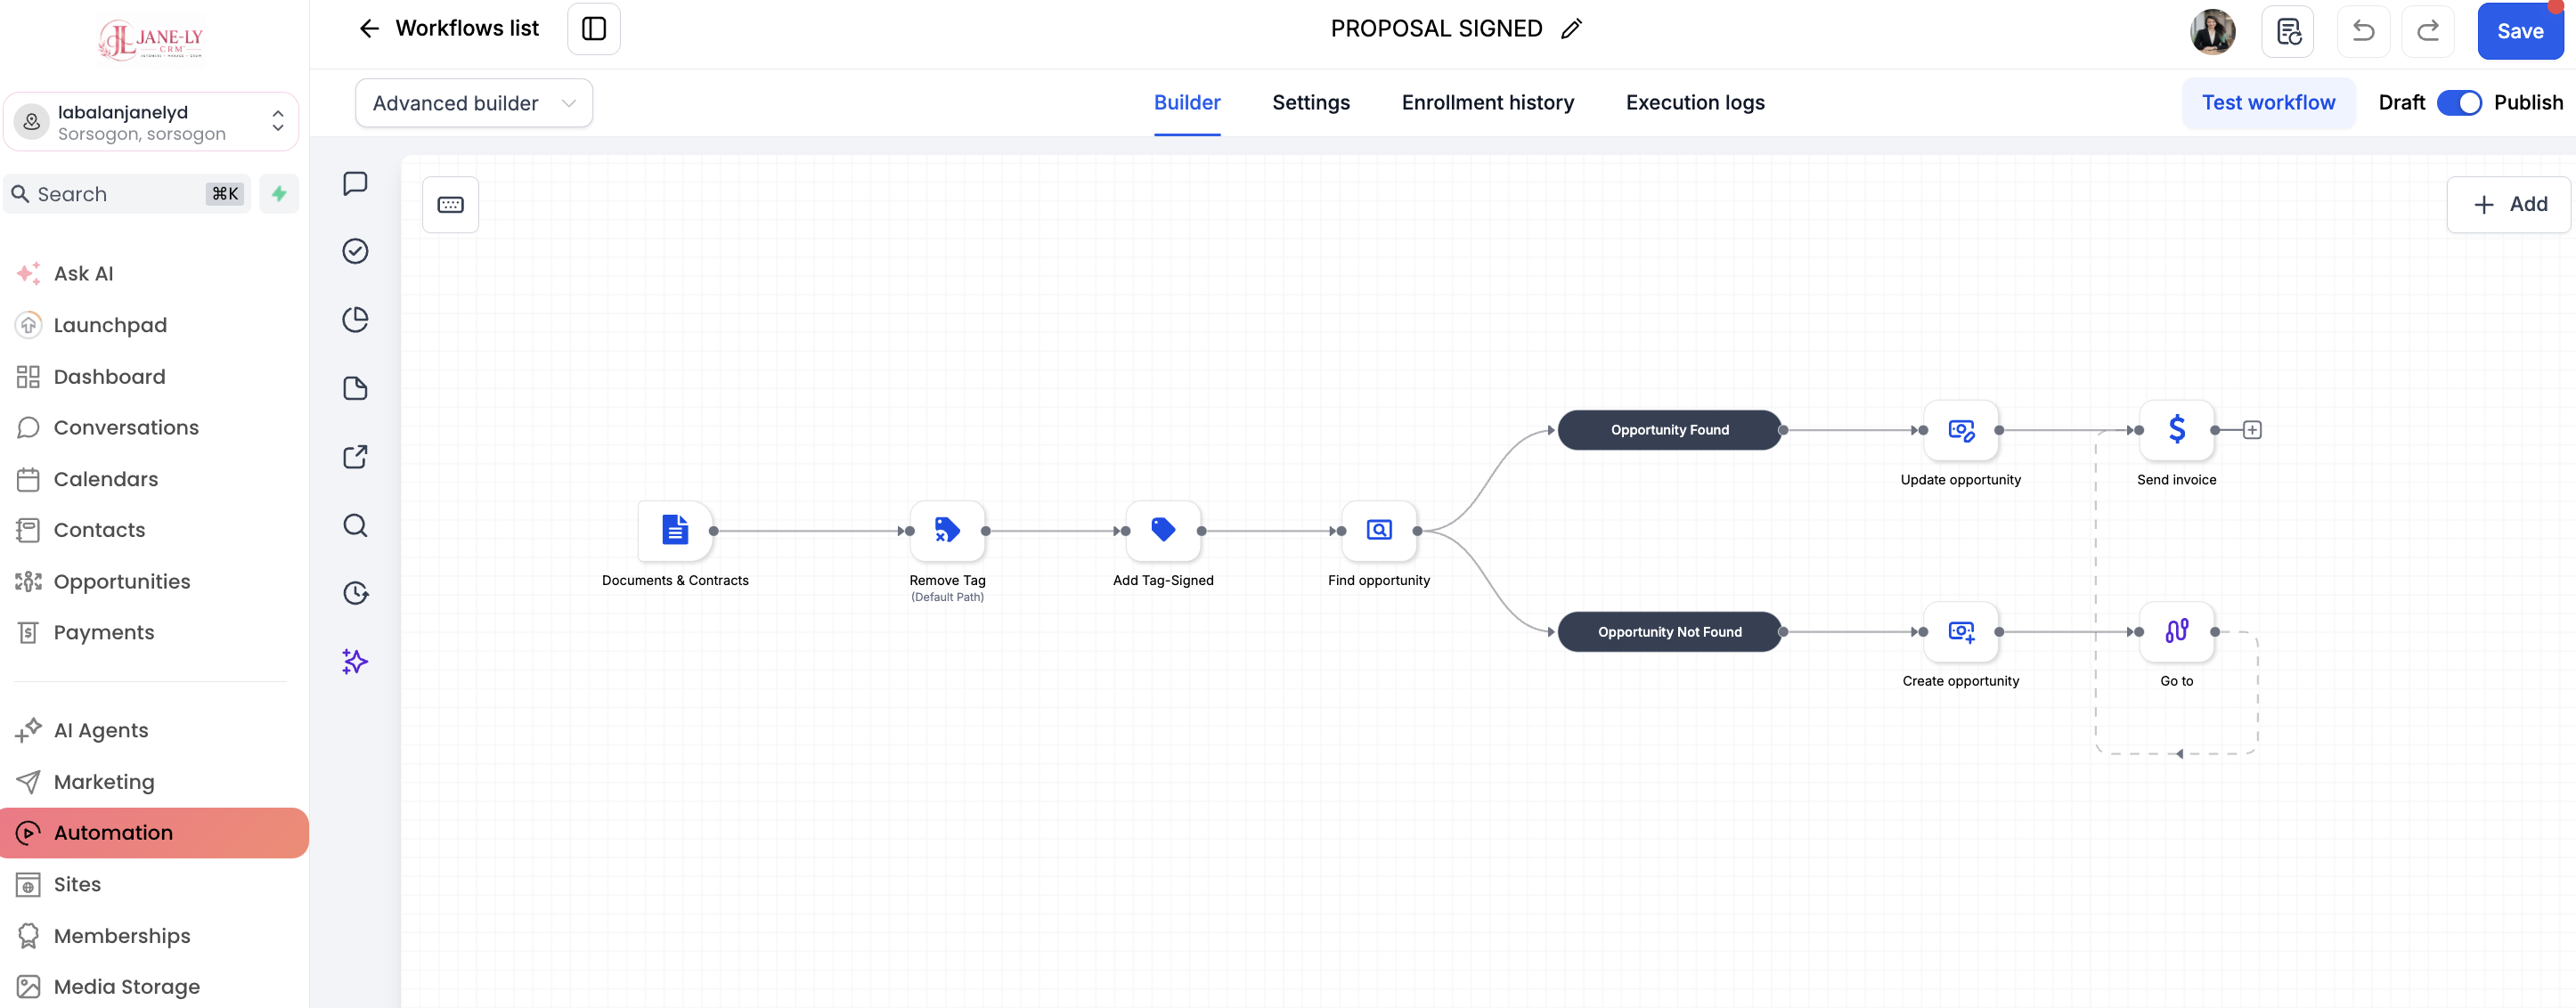Open the workflow notes document icon
The height and width of the screenshot is (1008, 2576).
[x=2288, y=31]
